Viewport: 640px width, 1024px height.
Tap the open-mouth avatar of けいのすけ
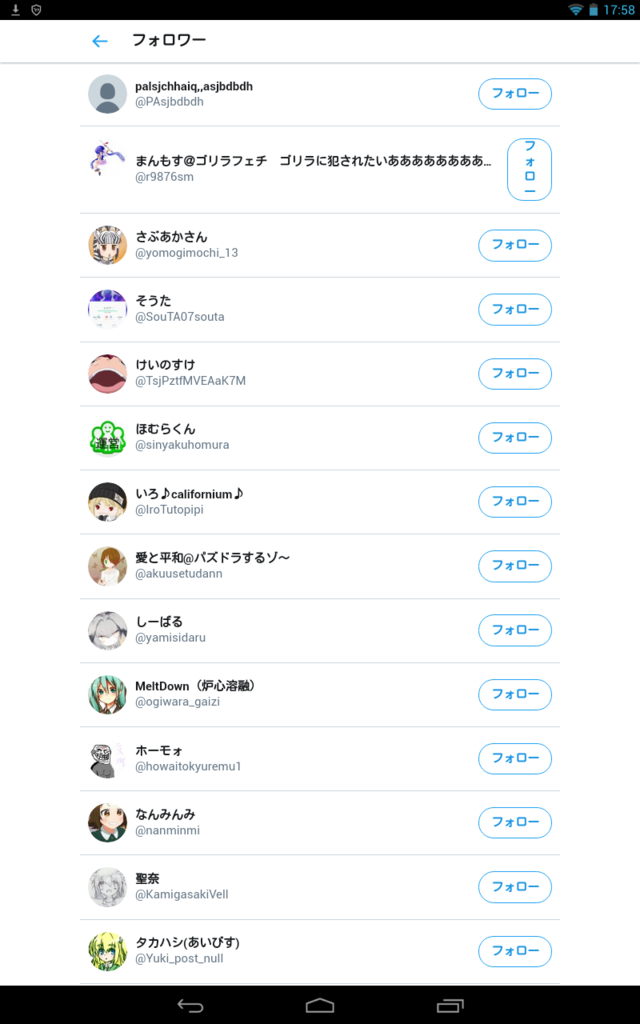tap(107, 374)
